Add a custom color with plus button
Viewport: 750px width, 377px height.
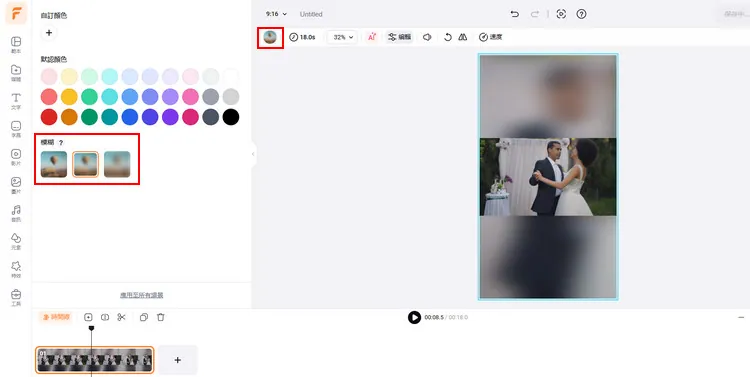[x=49, y=33]
